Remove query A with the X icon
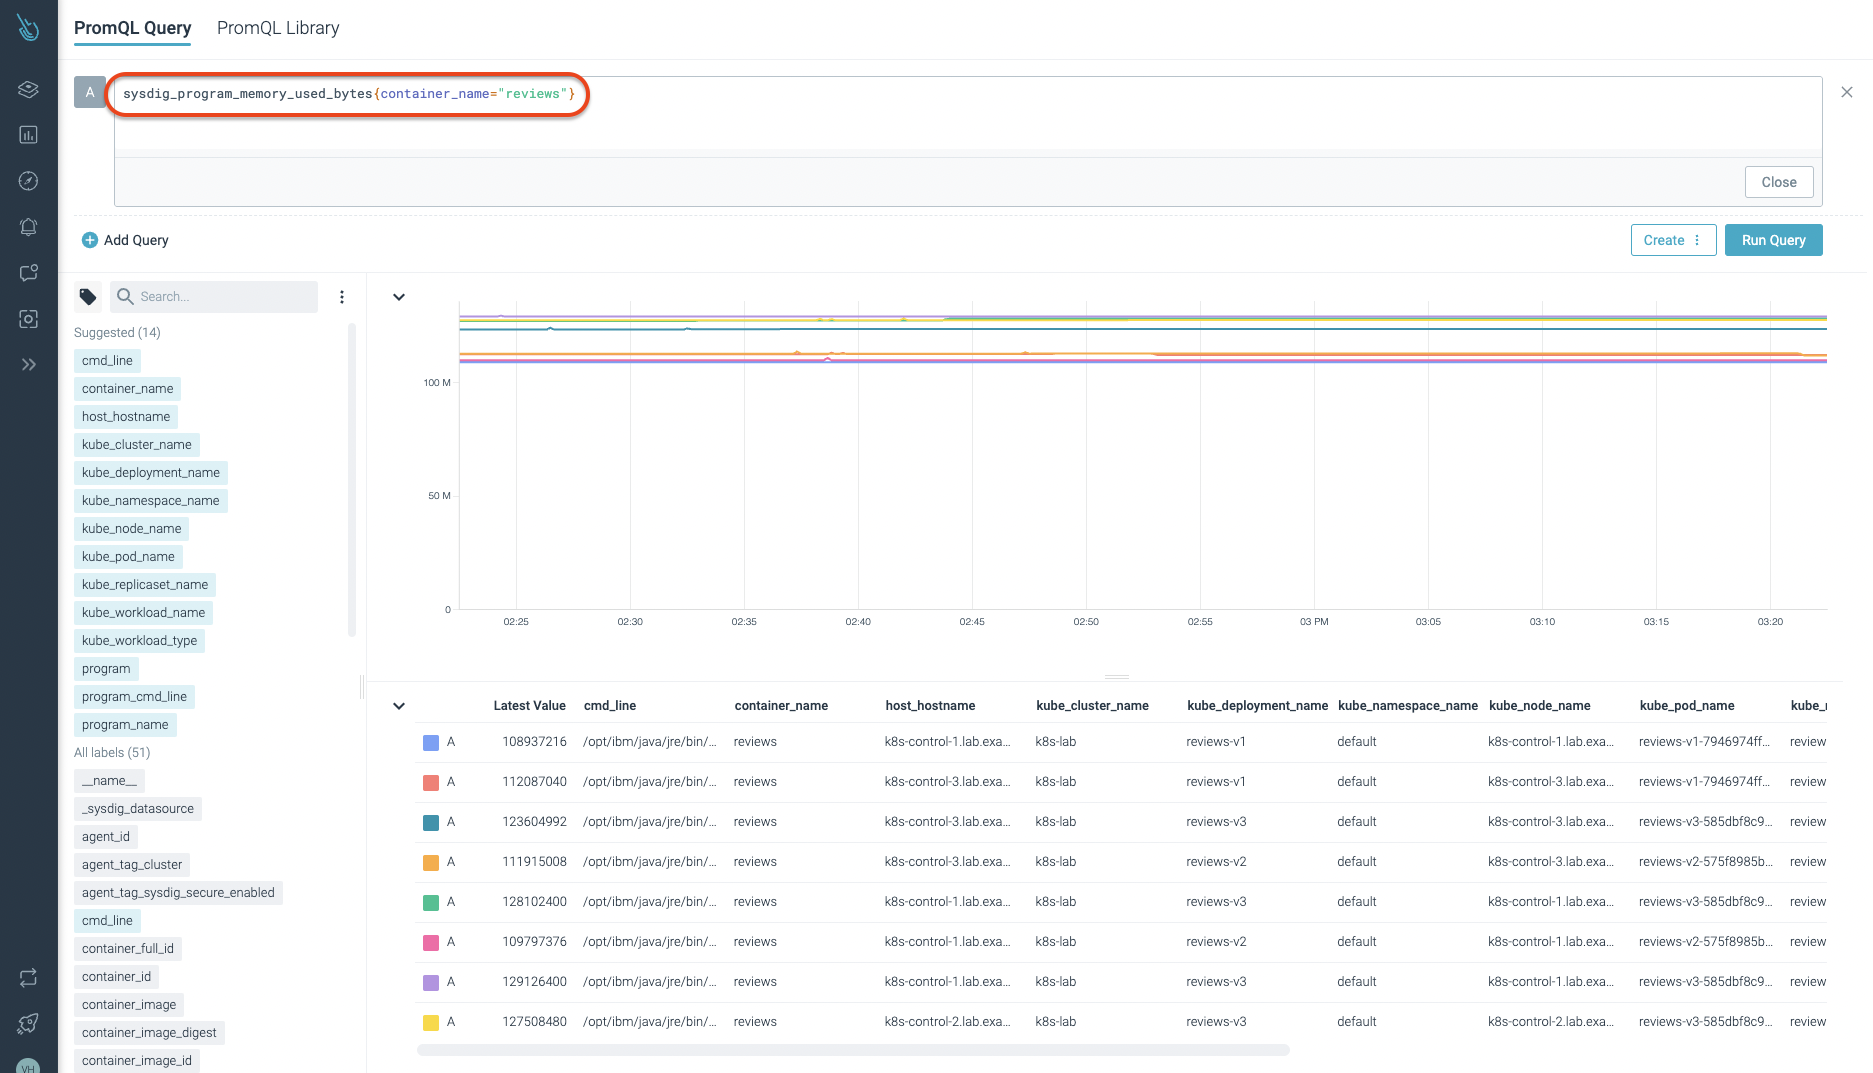Viewport: 1873px width, 1073px height. (1847, 92)
